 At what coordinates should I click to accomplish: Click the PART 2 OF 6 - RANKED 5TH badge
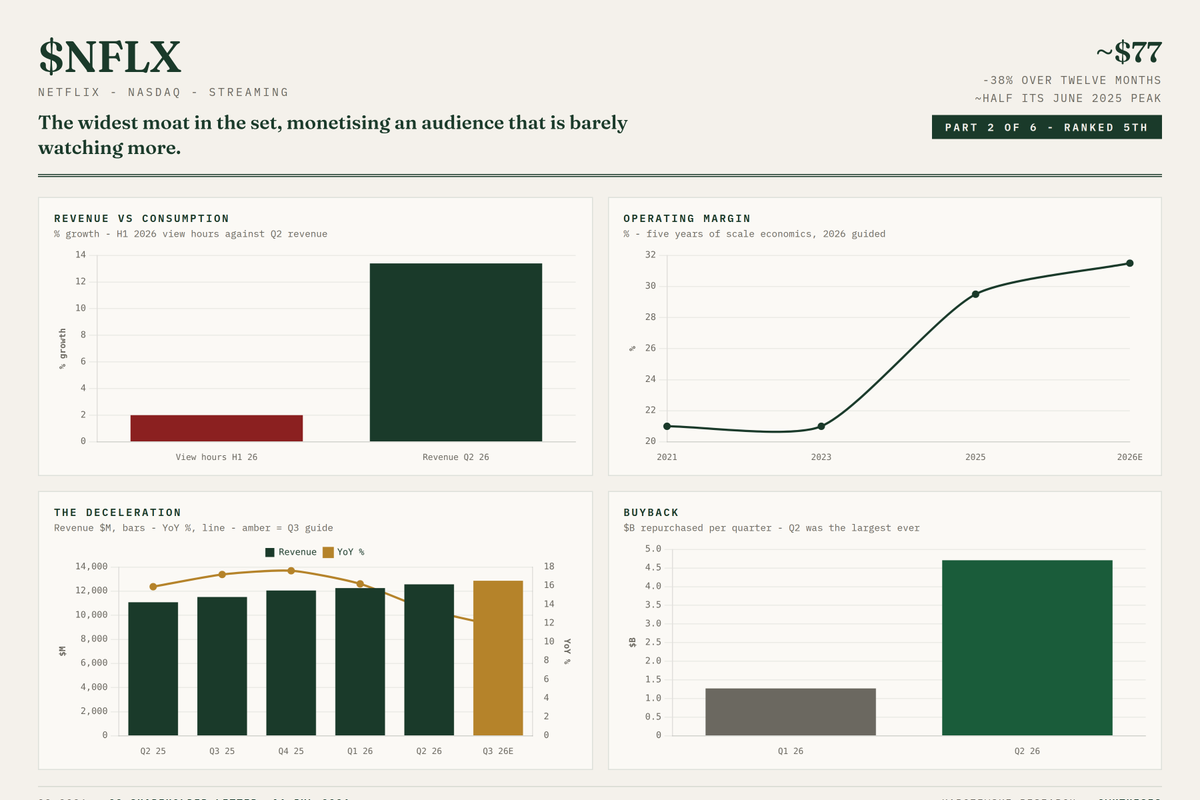click(x=1047, y=127)
